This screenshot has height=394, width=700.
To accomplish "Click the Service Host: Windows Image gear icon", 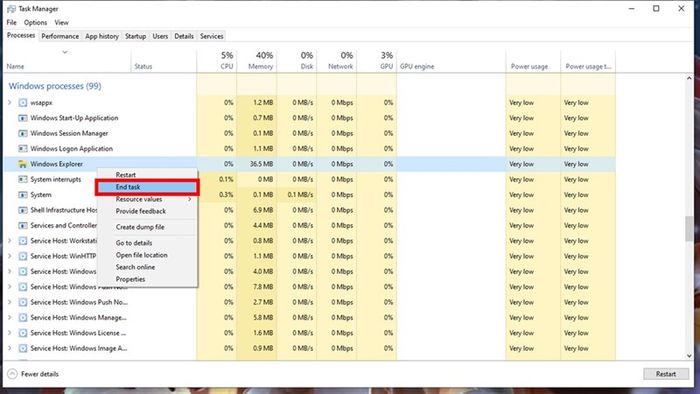I will pyautogui.click(x=23, y=348).
